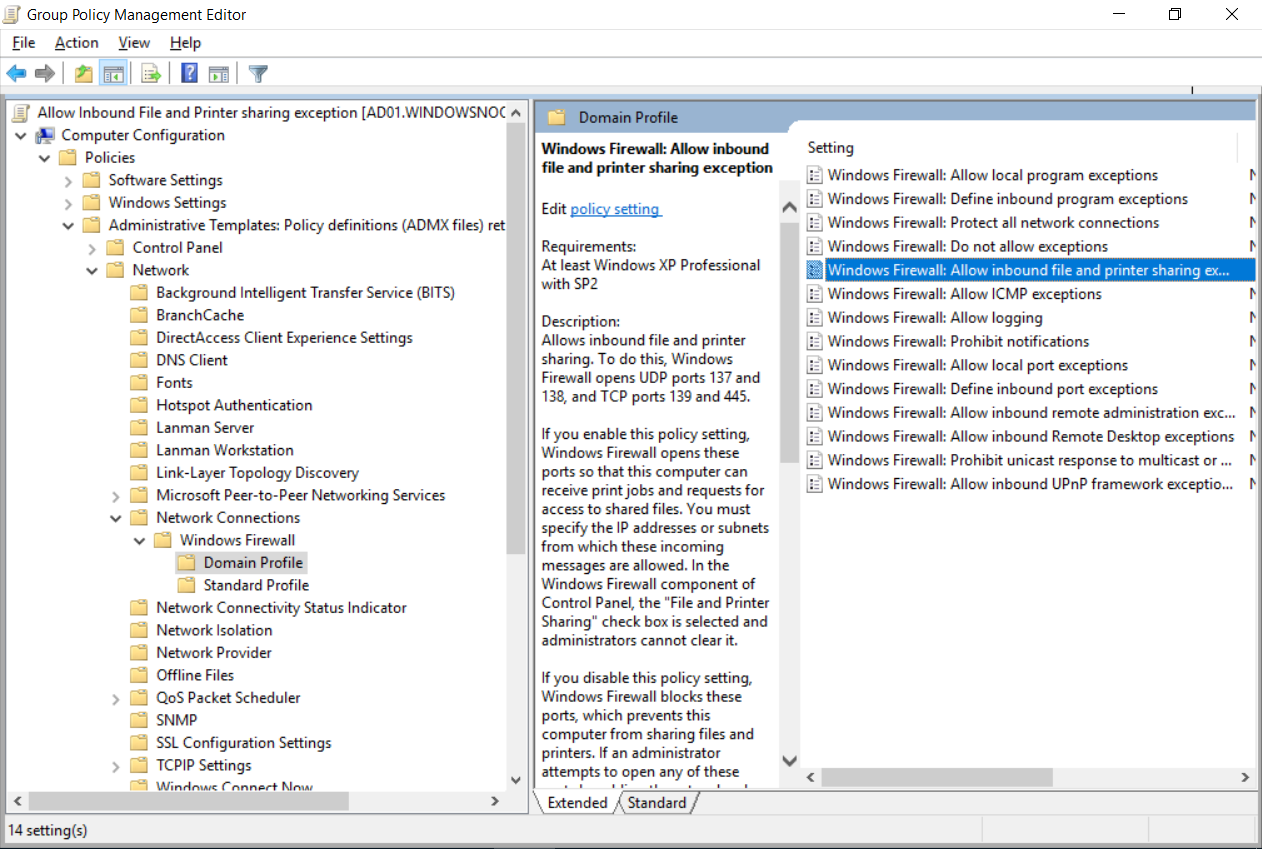This screenshot has height=849, width=1262.
Task: Expand the Control Panel node
Action: (92, 247)
